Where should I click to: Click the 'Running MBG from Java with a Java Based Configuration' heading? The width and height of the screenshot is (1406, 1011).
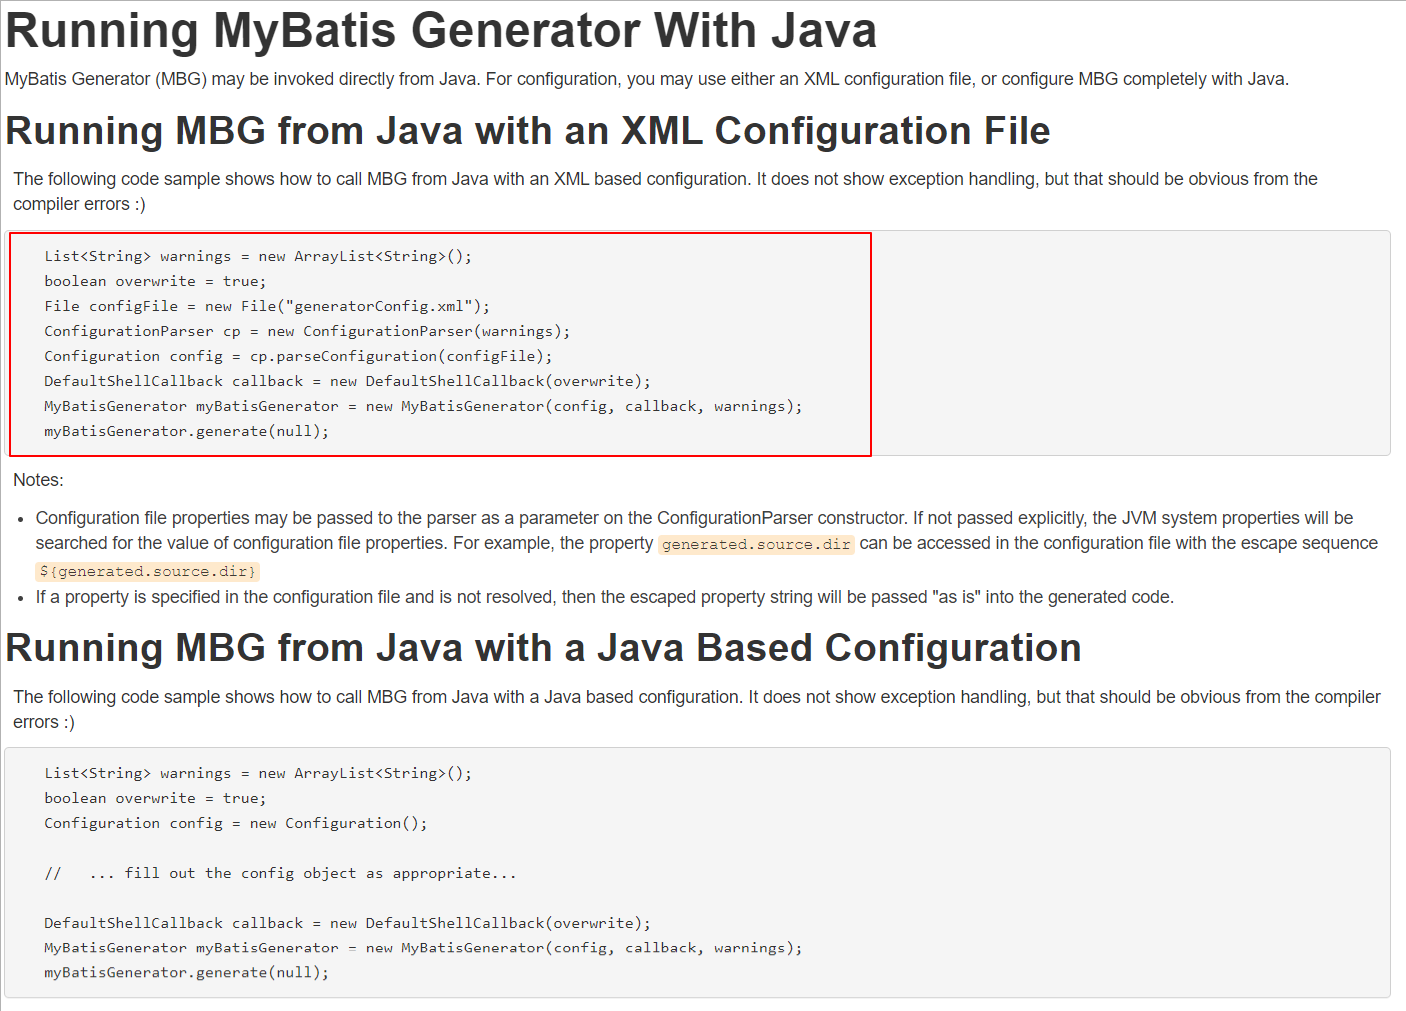[544, 648]
